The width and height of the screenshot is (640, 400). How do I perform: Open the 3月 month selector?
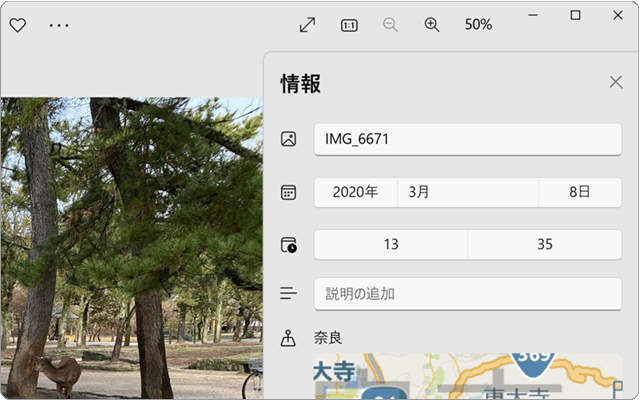468,192
